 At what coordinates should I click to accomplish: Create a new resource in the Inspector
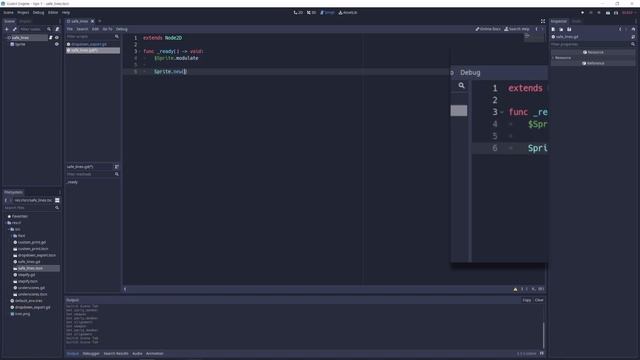coord(553,29)
